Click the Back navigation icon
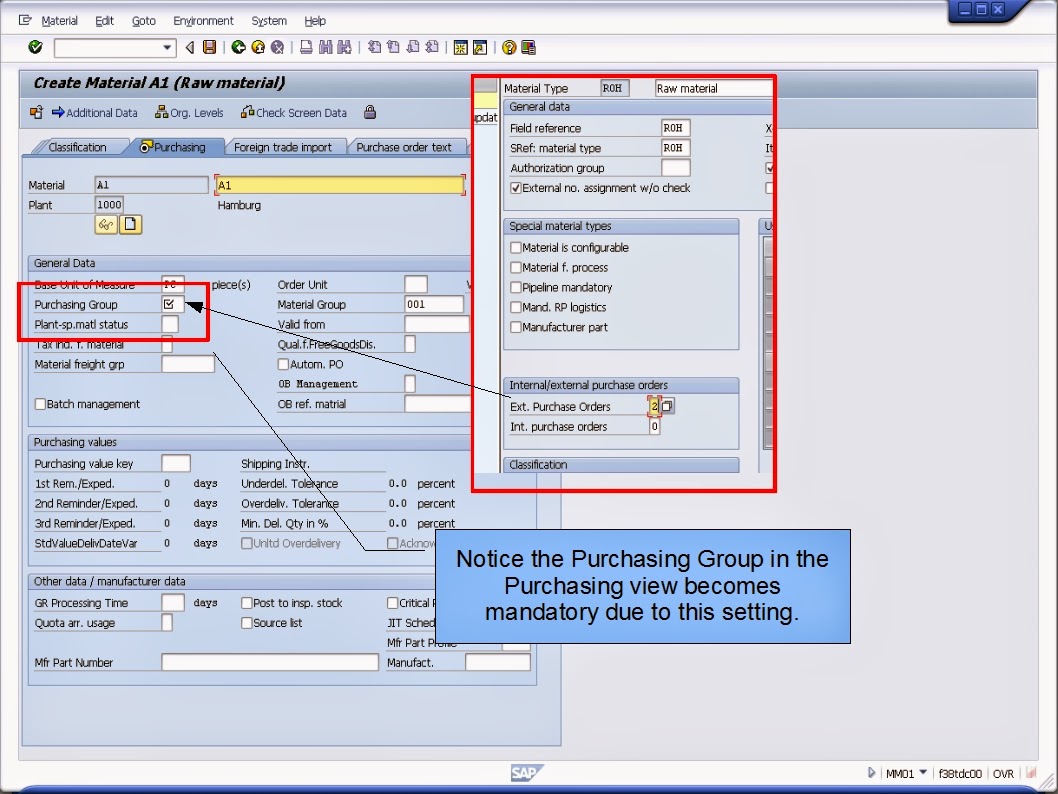Image resolution: width=1058 pixels, height=794 pixels. coord(236,47)
